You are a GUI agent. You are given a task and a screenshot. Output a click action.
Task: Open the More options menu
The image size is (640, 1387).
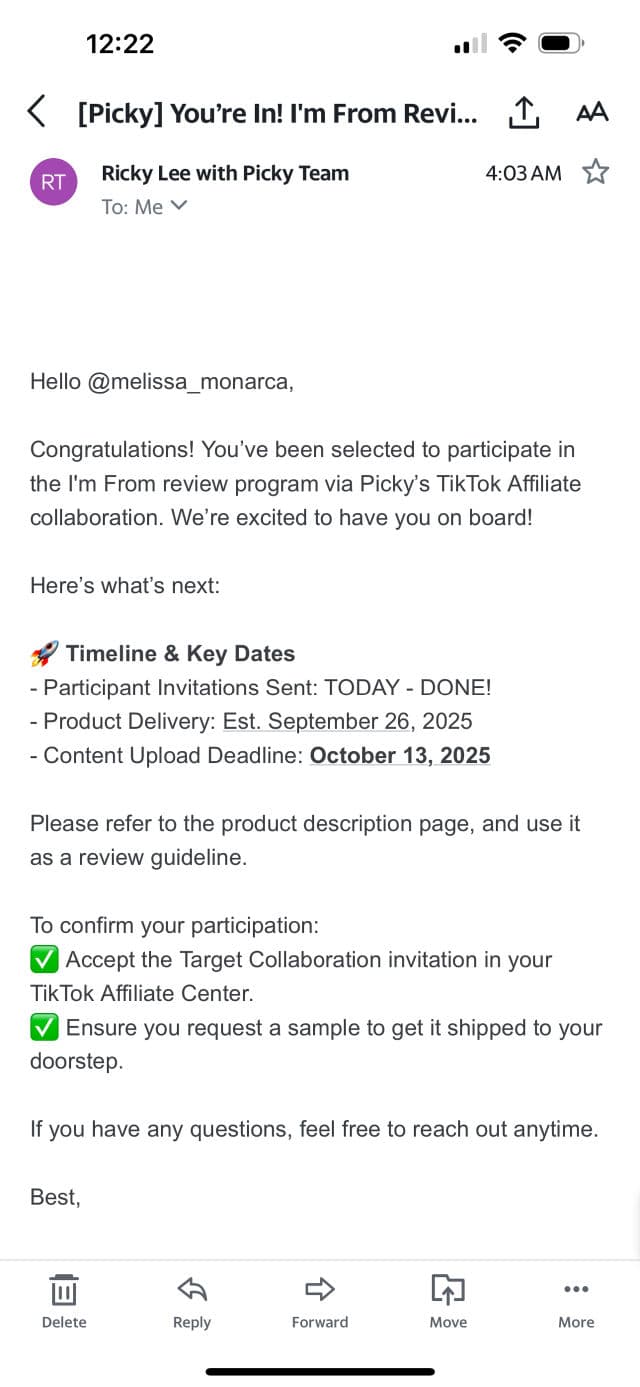pyautogui.click(x=576, y=1301)
